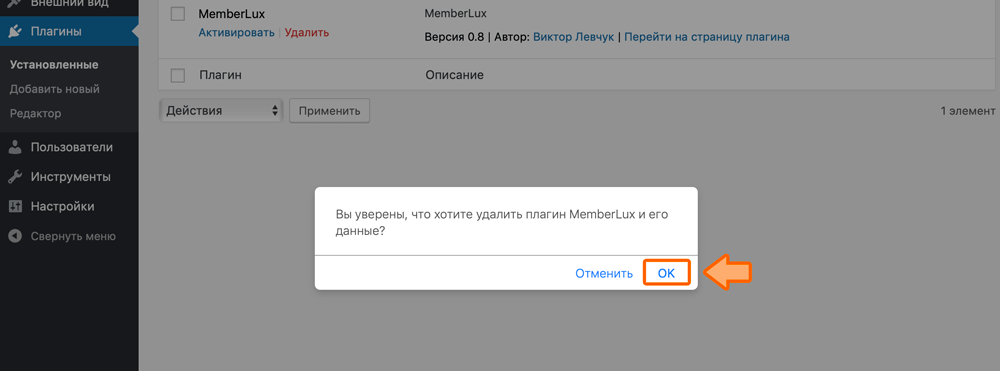
Task: Click the Tools wrench icon
Action: [15, 177]
